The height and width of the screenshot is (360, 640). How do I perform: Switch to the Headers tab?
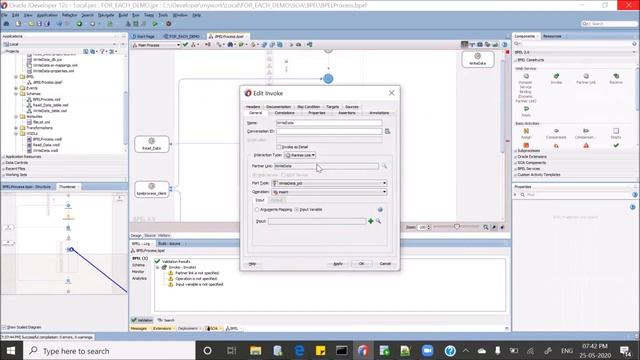point(253,107)
